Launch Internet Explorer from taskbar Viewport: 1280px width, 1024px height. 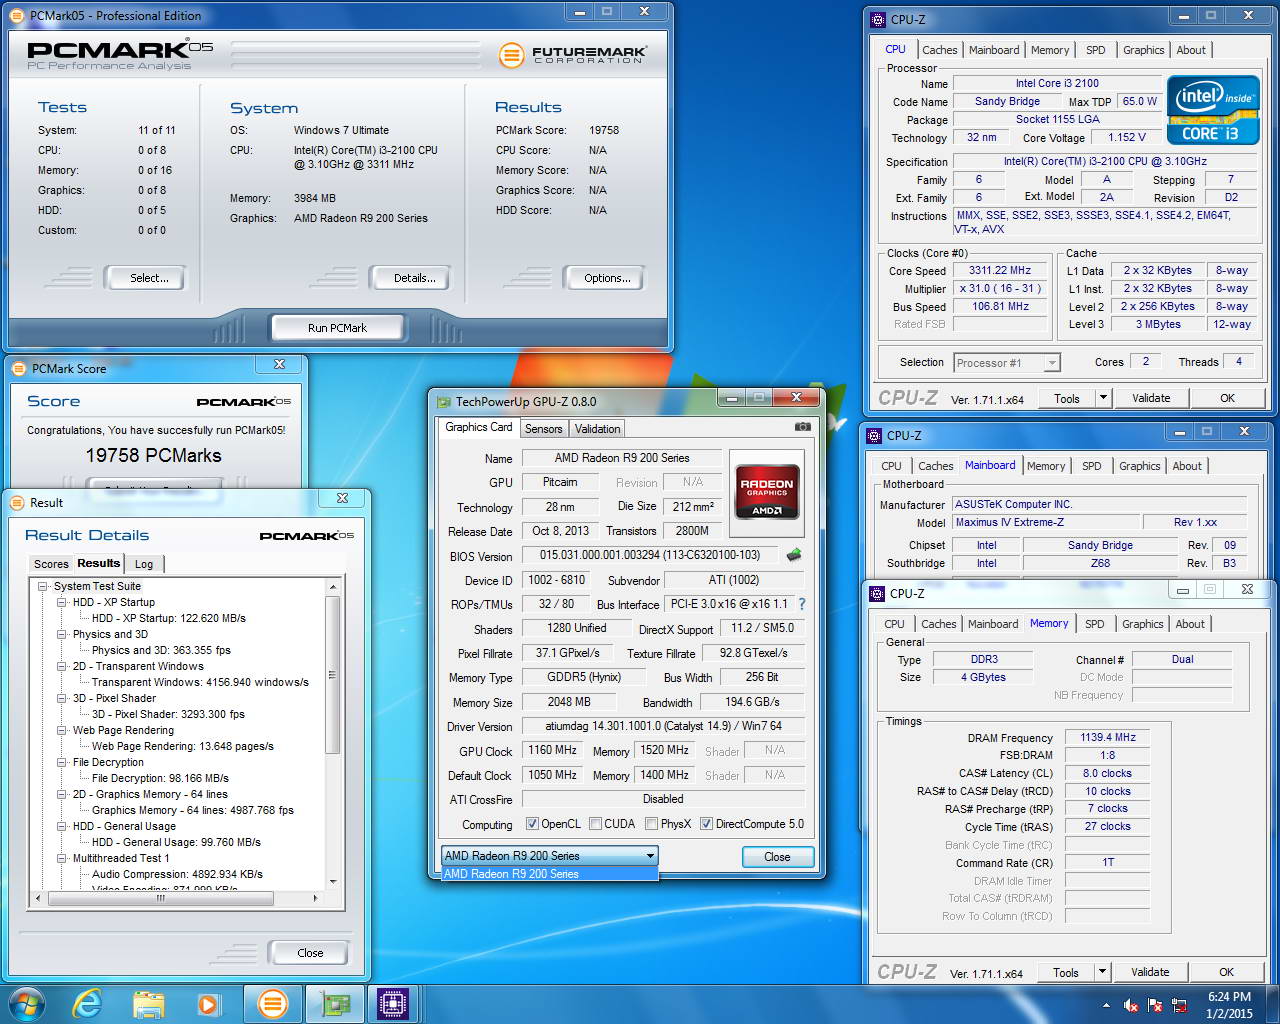pyautogui.click(x=88, y=1004)
